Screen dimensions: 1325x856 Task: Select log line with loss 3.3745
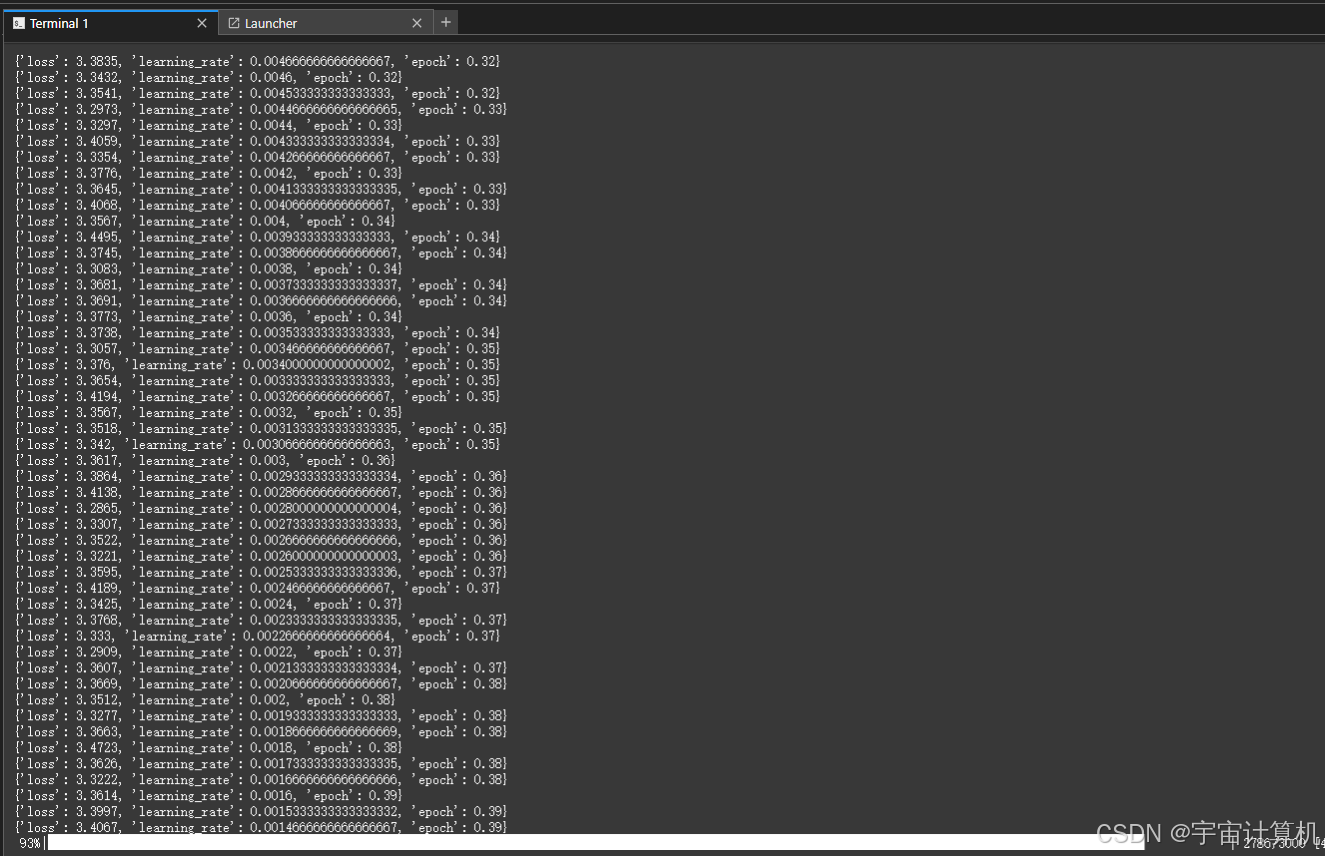[262, 253]
